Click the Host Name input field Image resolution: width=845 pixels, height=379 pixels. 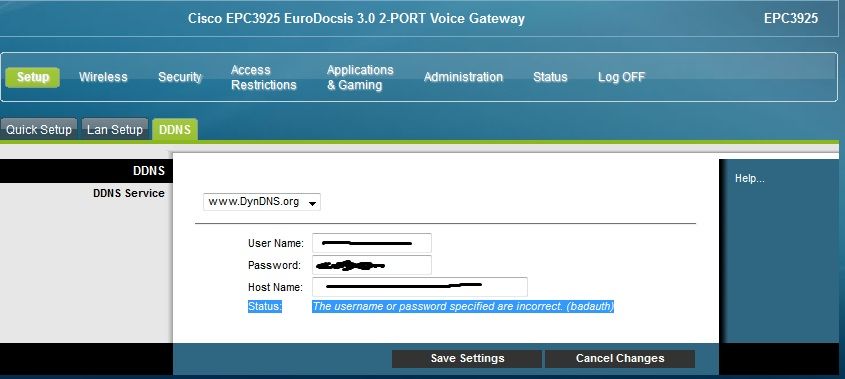pos(420,287)
